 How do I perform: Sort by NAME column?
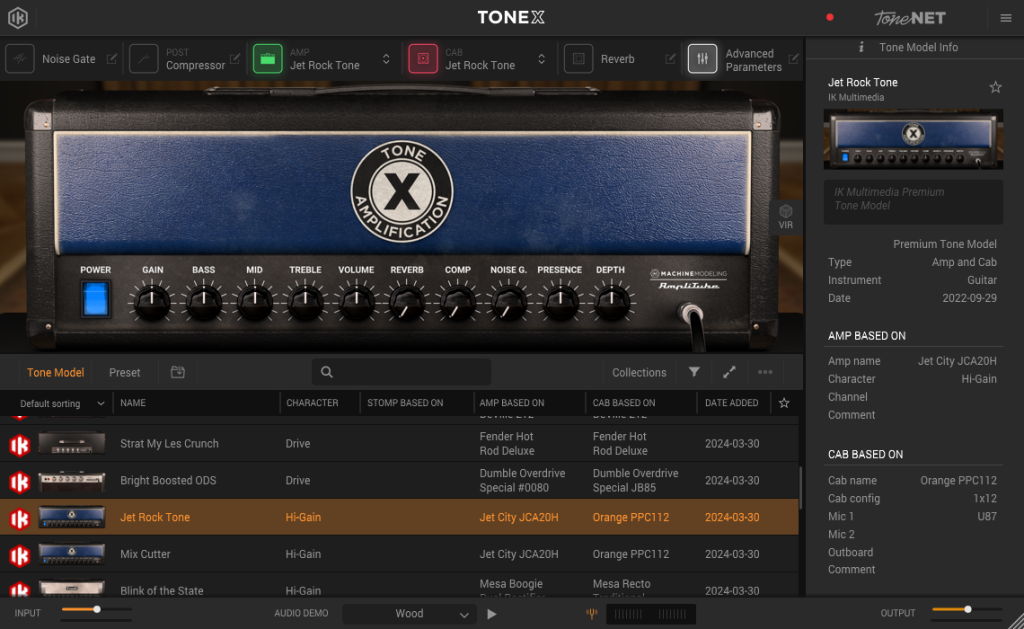133,403
